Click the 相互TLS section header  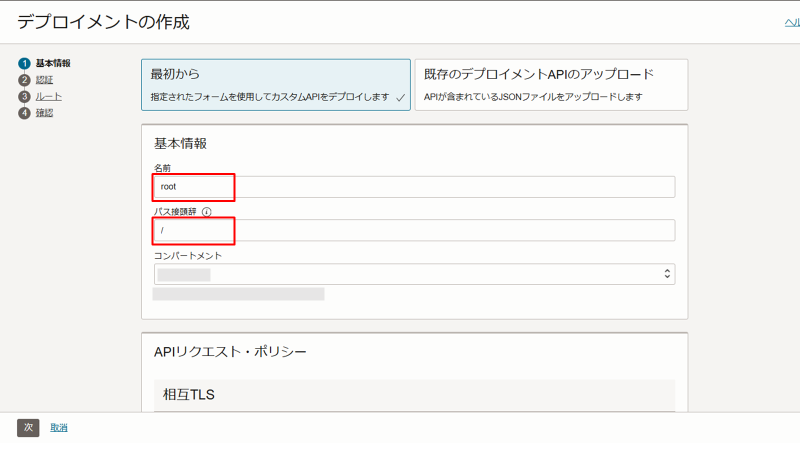414,395
